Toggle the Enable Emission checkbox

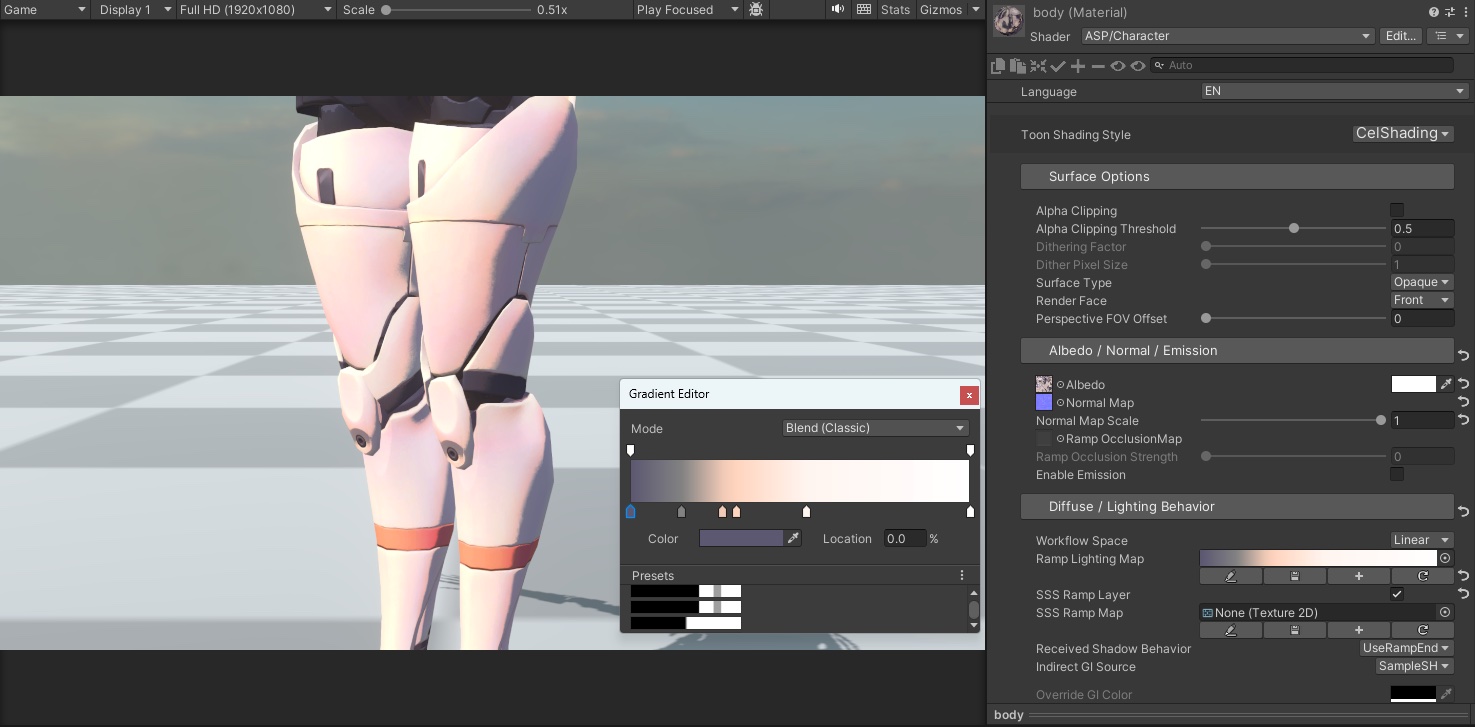tap(1397, 474)
